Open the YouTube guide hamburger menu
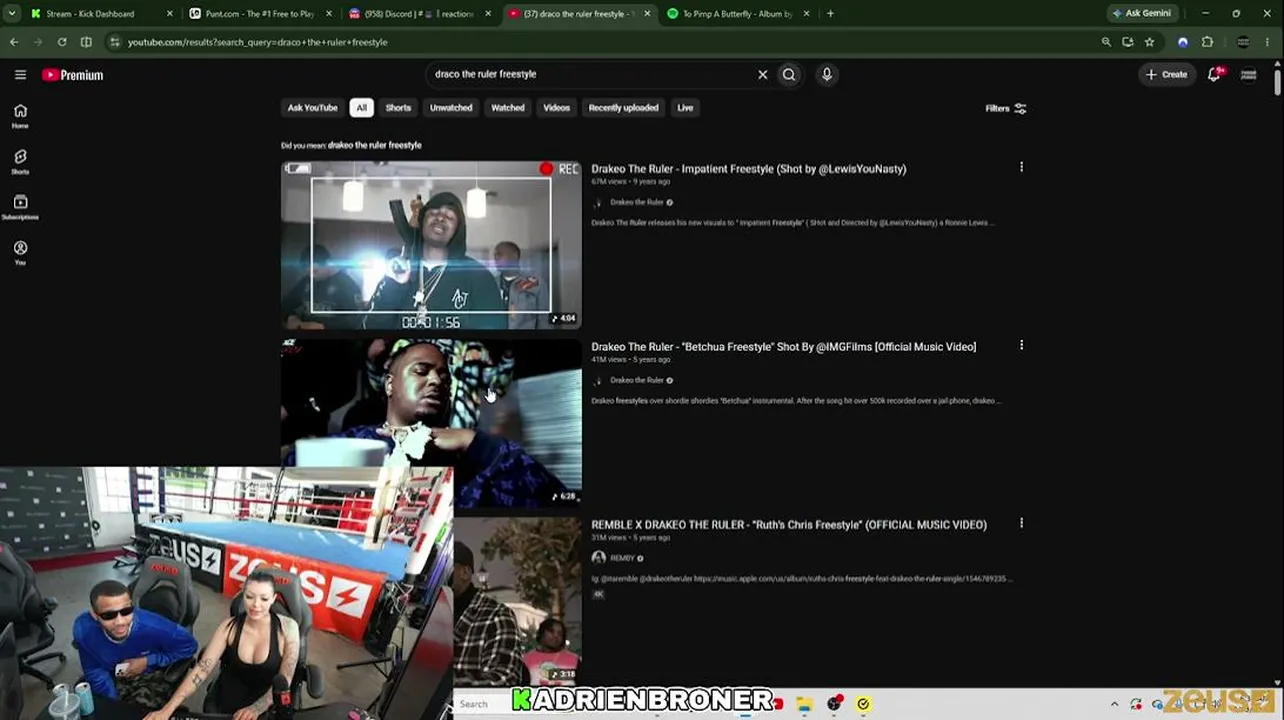Screen dimensions: 1284x720 pos(20,75)
